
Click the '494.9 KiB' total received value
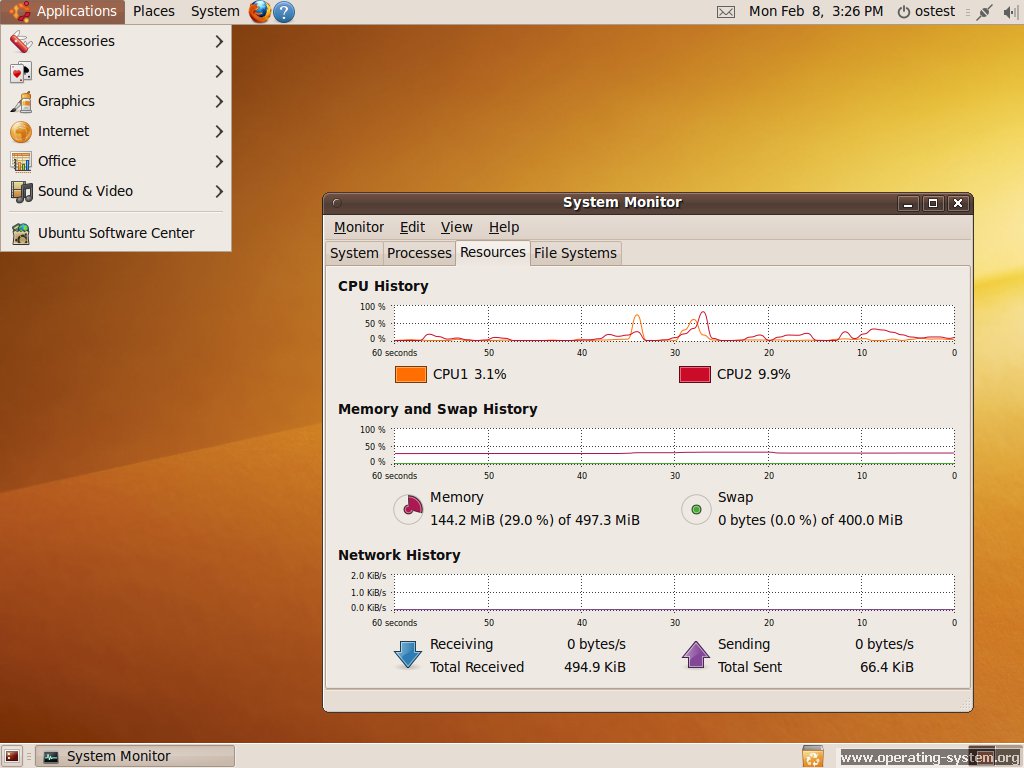tap(594, 667)
